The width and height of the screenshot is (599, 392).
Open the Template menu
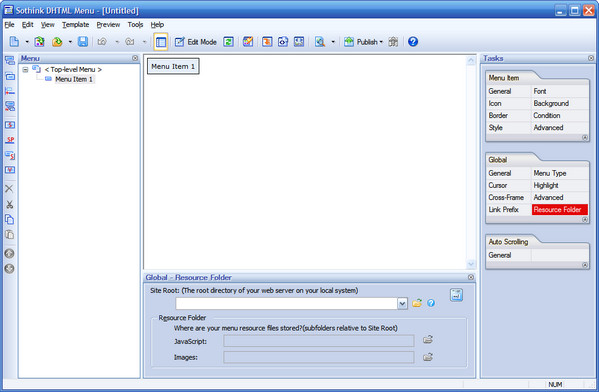point(76,24)
